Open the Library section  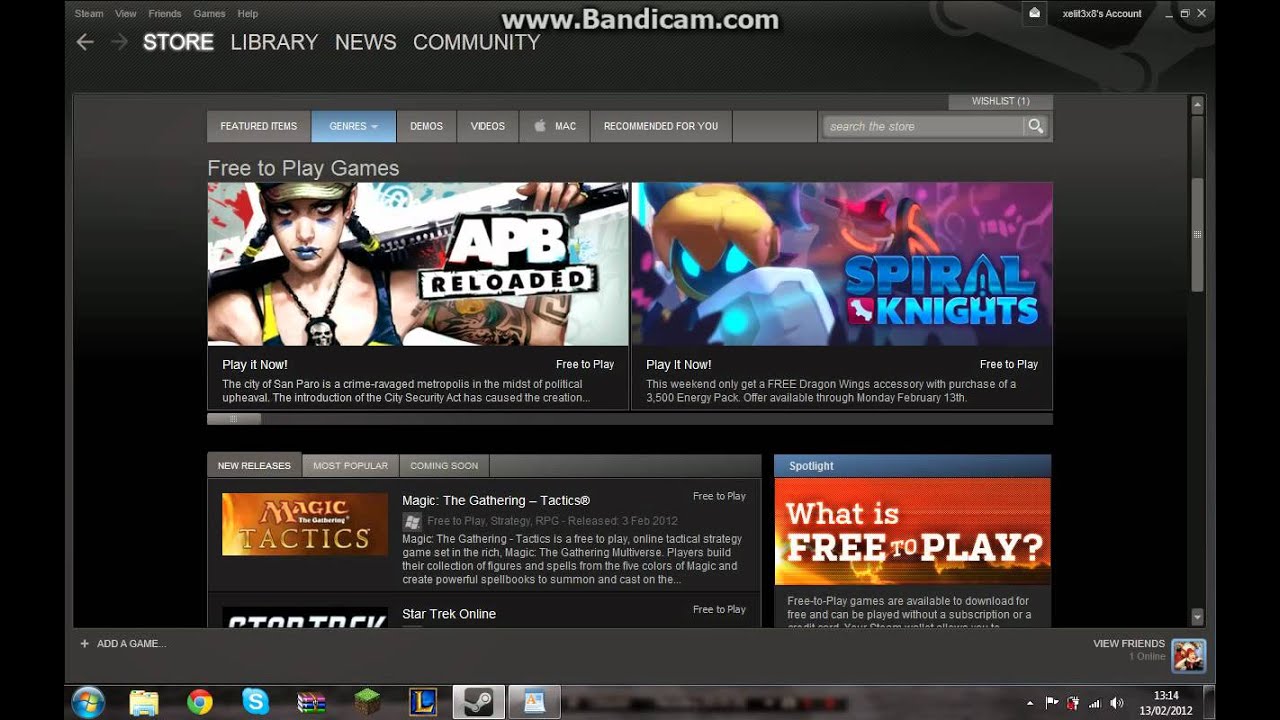[x=274, y=42]
